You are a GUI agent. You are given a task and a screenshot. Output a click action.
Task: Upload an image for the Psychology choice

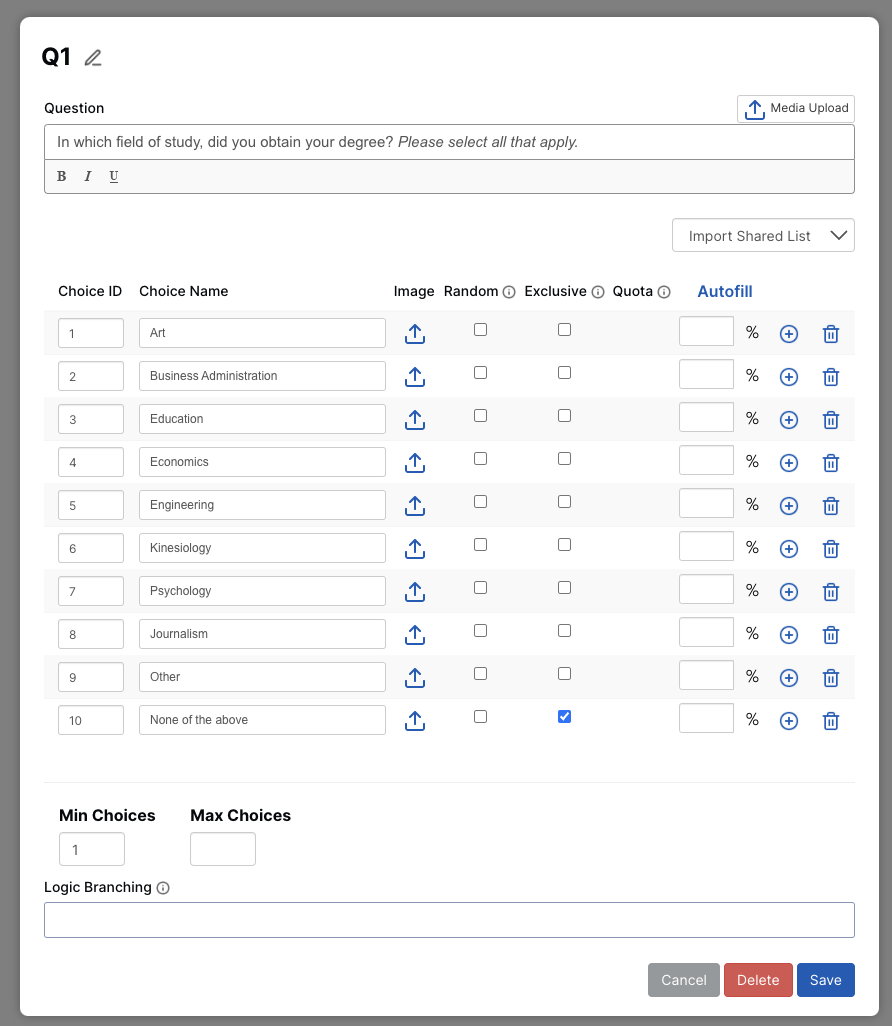(x=415, y=592)
